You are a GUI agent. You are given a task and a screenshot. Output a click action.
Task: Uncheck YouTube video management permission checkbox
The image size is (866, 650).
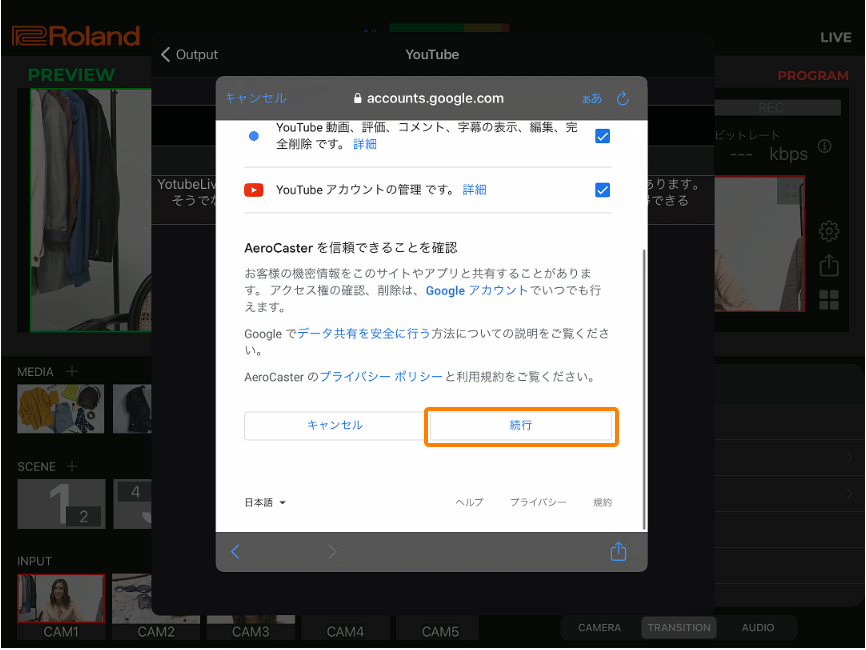(x=603, y=136)
